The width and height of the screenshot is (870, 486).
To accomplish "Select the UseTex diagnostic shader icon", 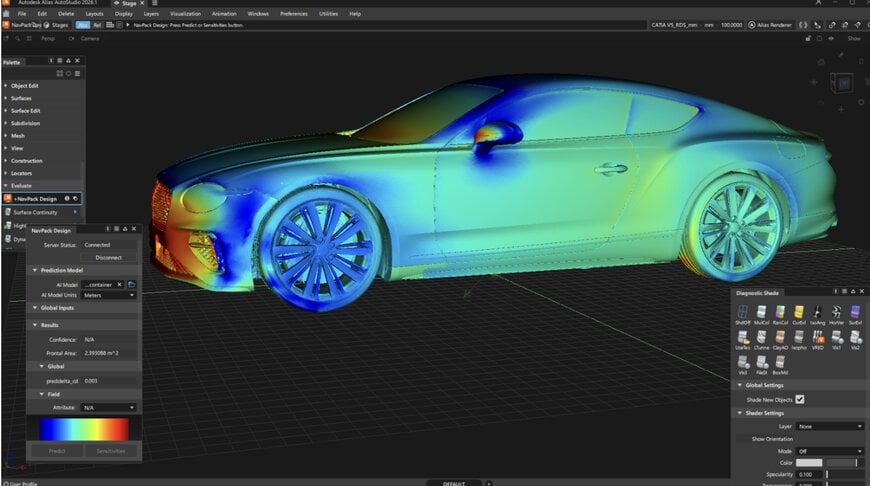I will [743, 337].
